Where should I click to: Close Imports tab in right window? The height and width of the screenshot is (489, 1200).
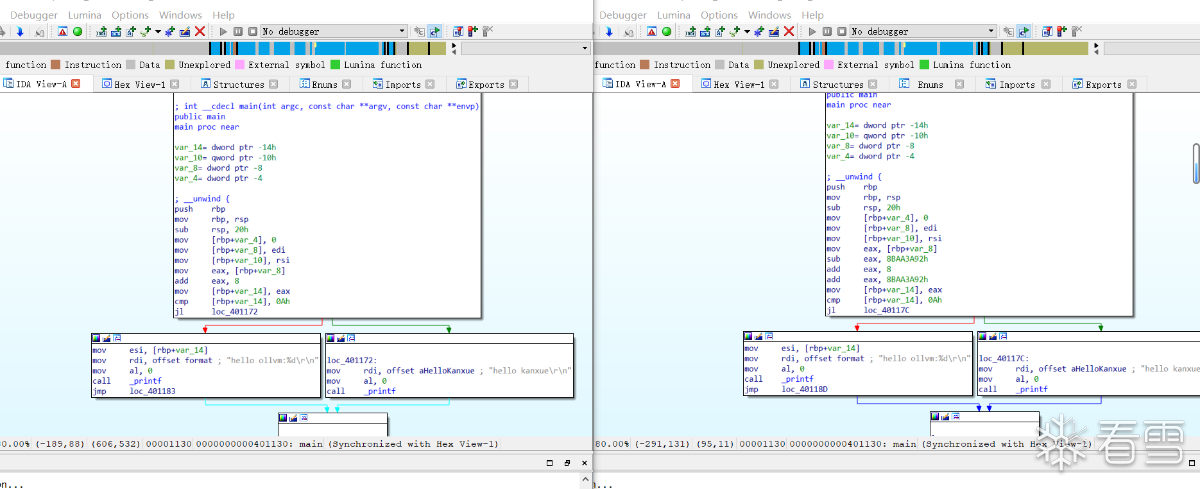tap(1045, 84)
